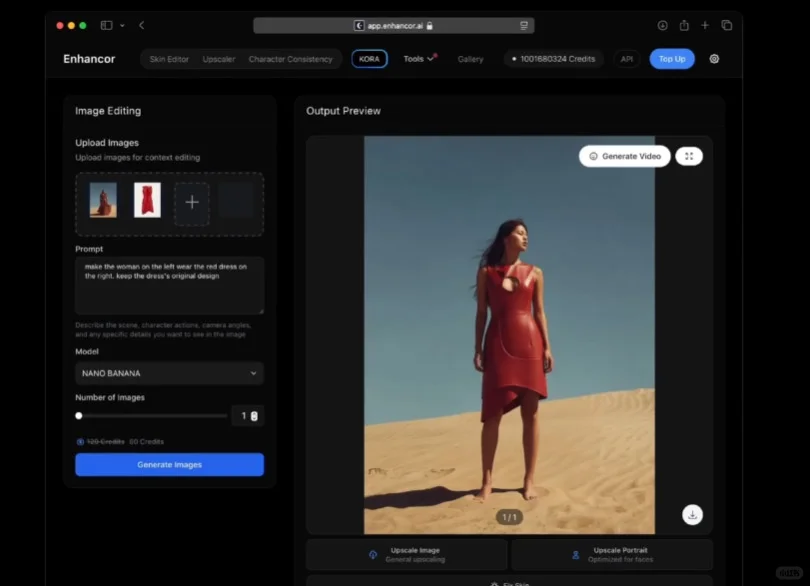810x586 pixels.
Task: Select the KORA tab
Action: pos(369,59)
